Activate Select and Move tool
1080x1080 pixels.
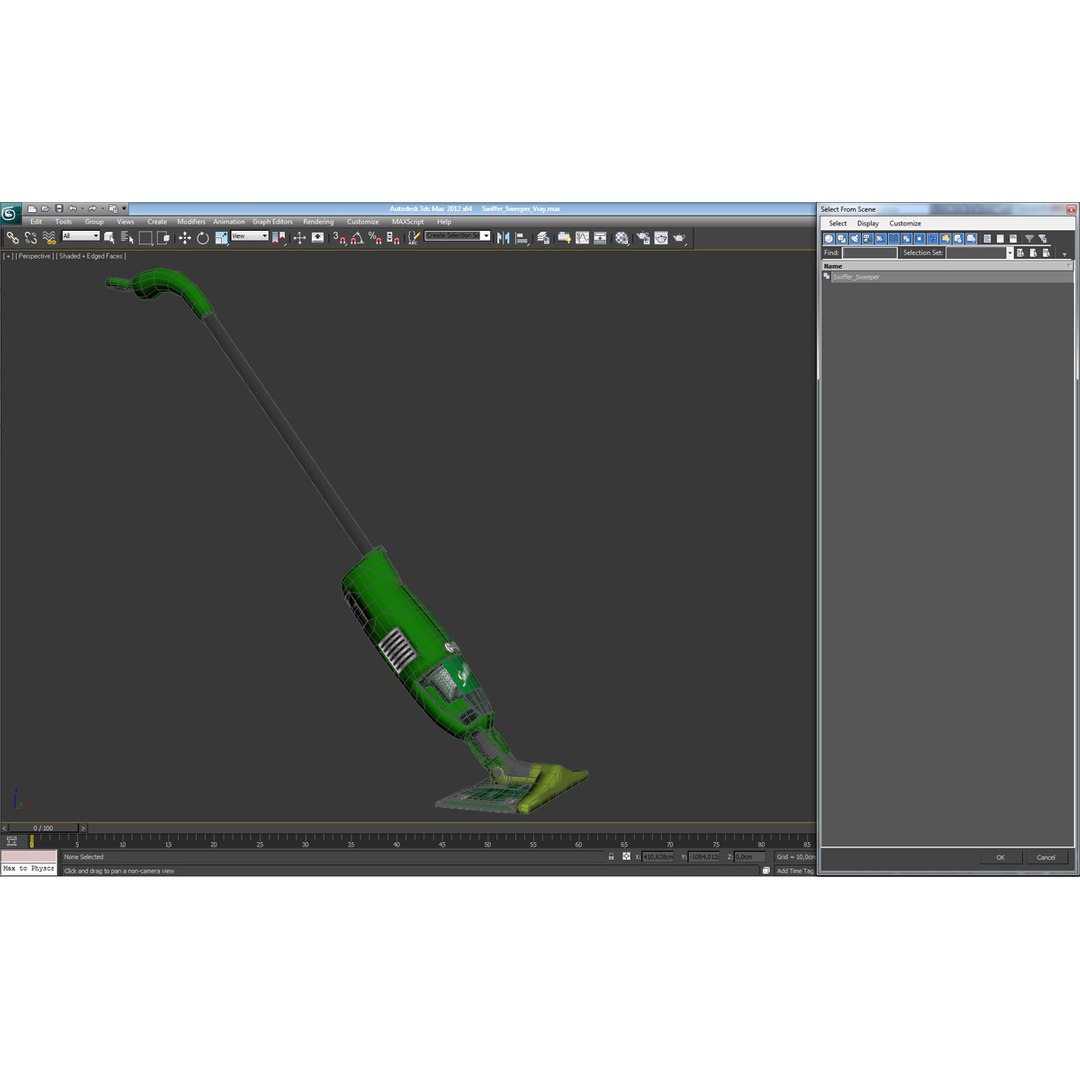click(x=185, y=238)
